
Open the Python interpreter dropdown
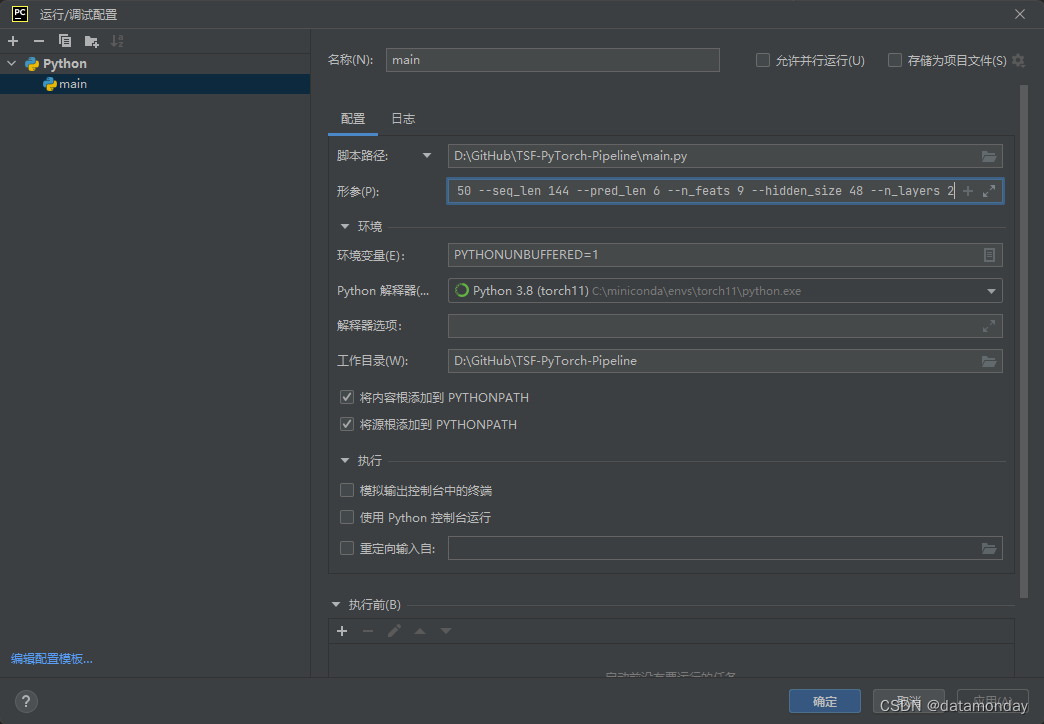tap(991, 291)
